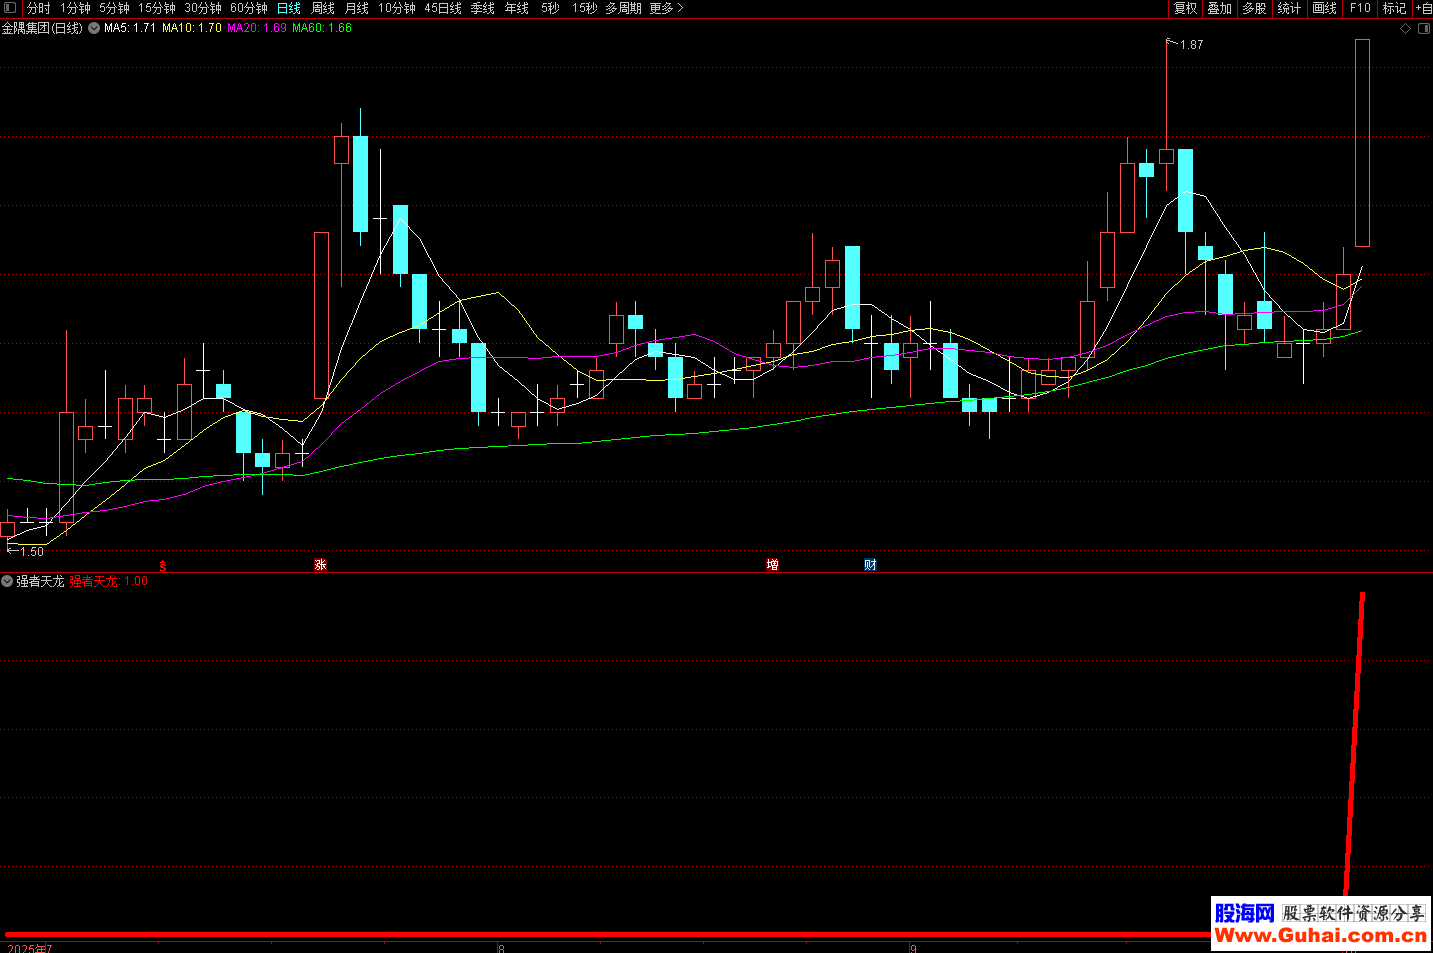Switch to 5分钟 period tab
The height and width of the screenshot is (953, 1433).
pyautogui.click(x=114, y=8)
